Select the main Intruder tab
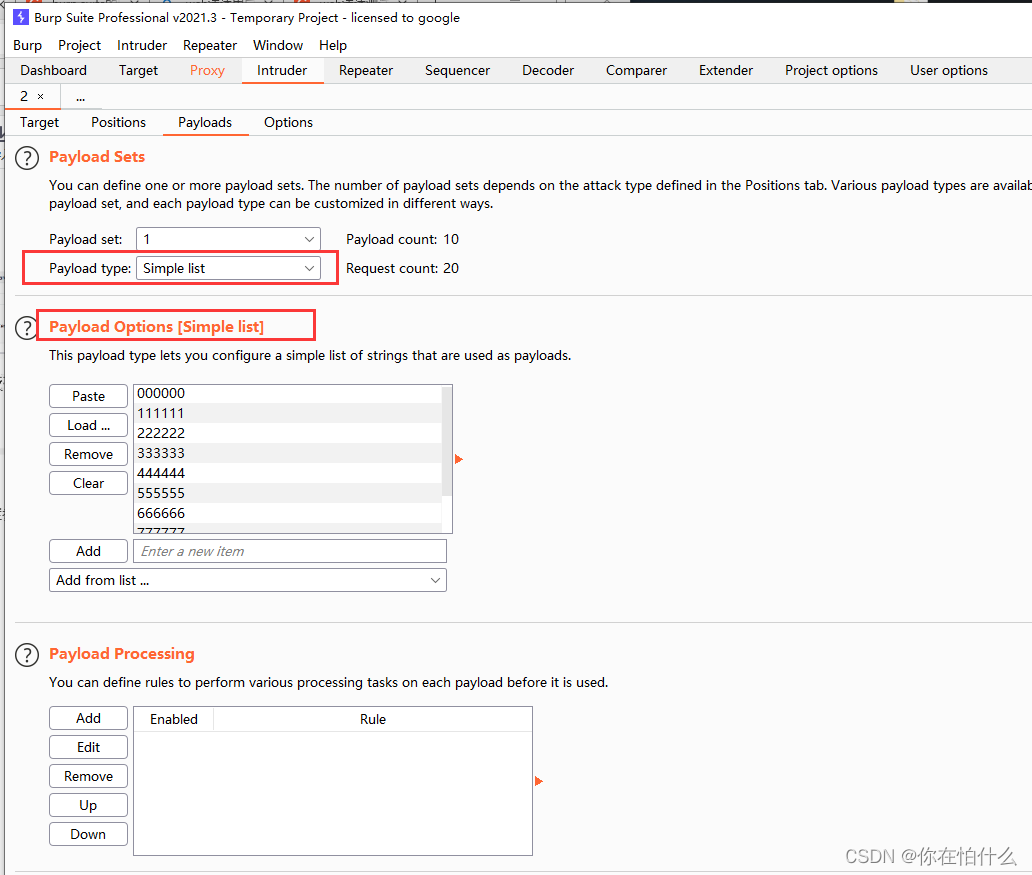 [282, 70]
